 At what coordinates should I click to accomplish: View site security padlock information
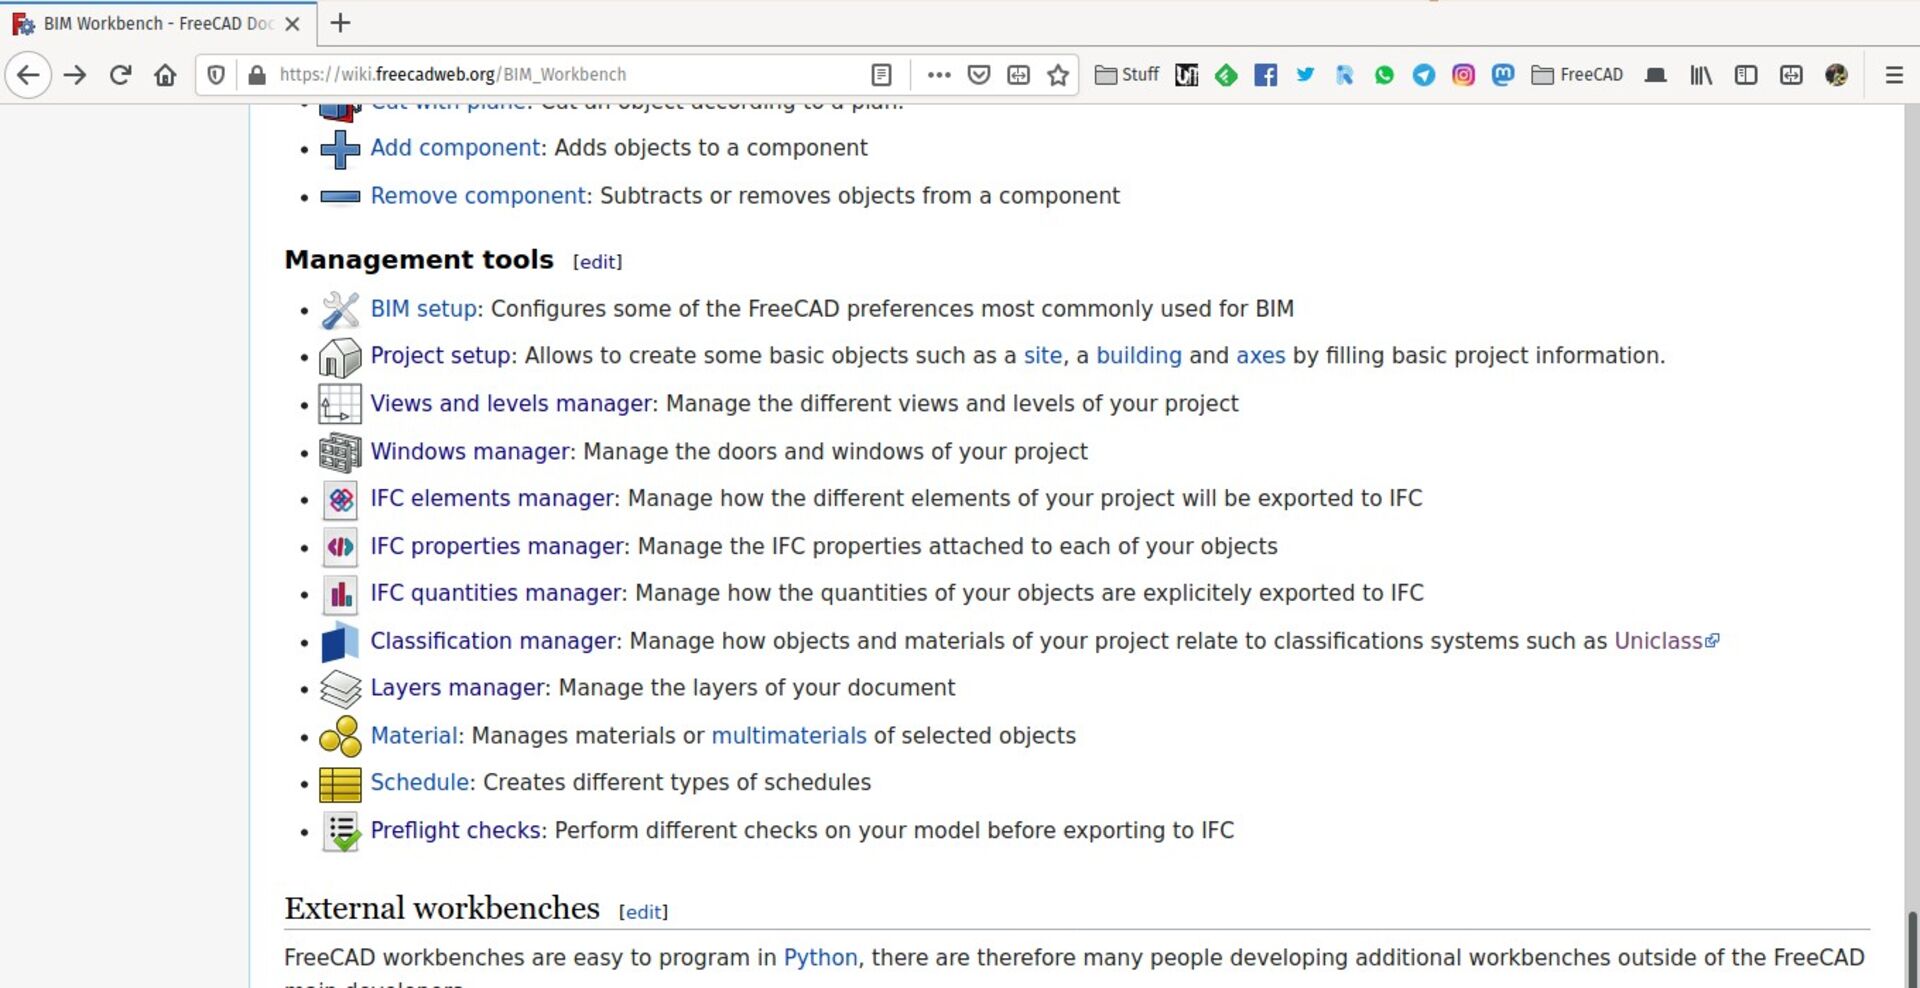[257, 75]
